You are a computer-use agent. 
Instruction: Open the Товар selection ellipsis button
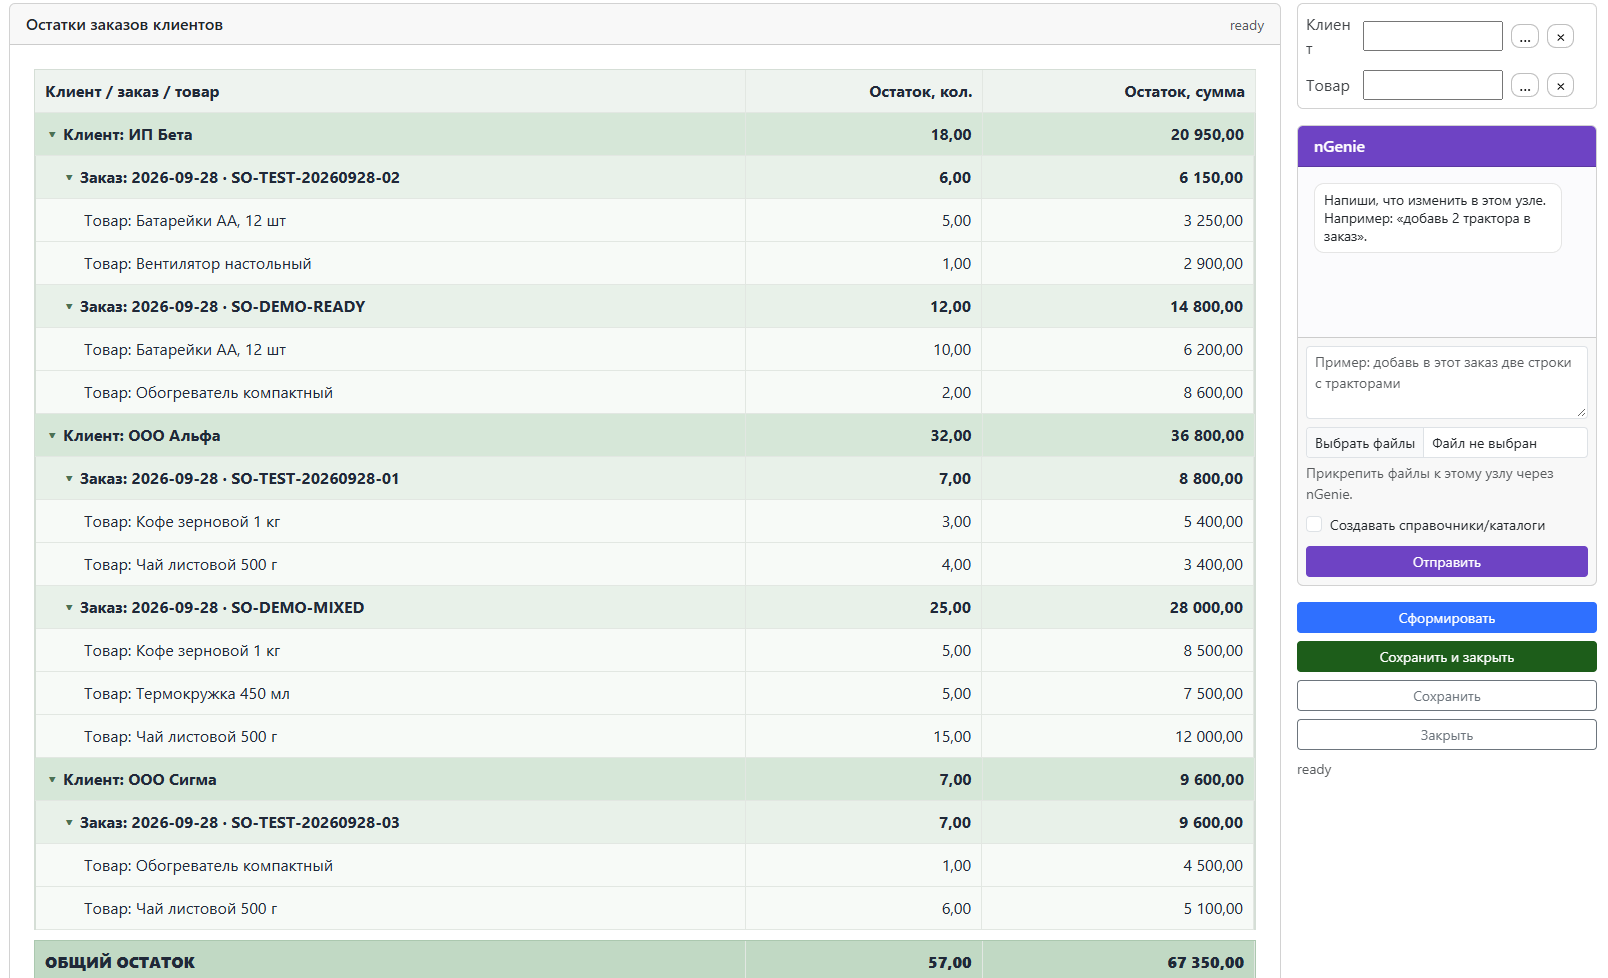click(x=1524, y=85)
